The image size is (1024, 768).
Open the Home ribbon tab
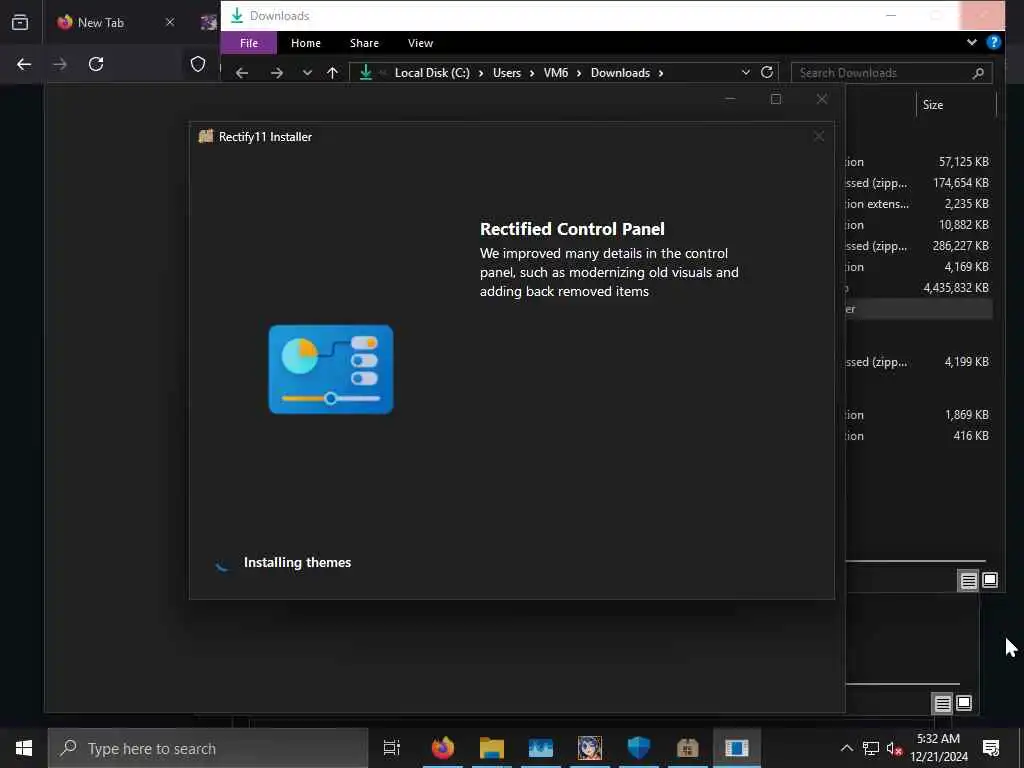click(306, 43)
